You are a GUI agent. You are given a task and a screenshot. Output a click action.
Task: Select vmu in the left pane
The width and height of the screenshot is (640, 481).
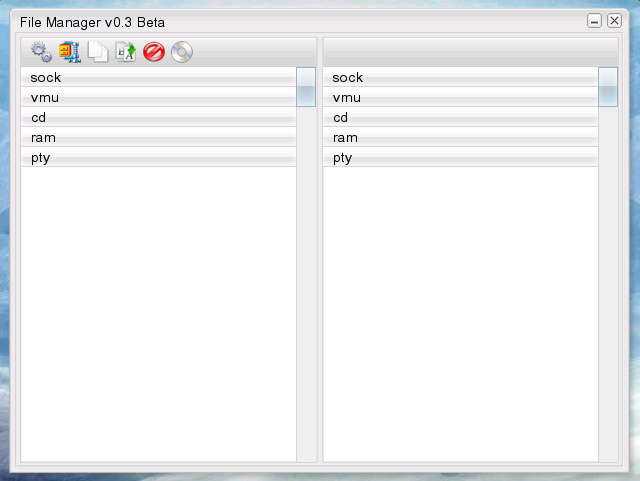click(x=158, y=97)
